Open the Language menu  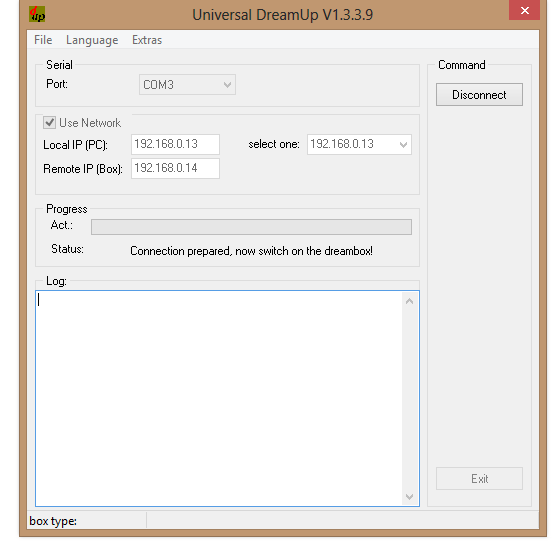point(92,40)
